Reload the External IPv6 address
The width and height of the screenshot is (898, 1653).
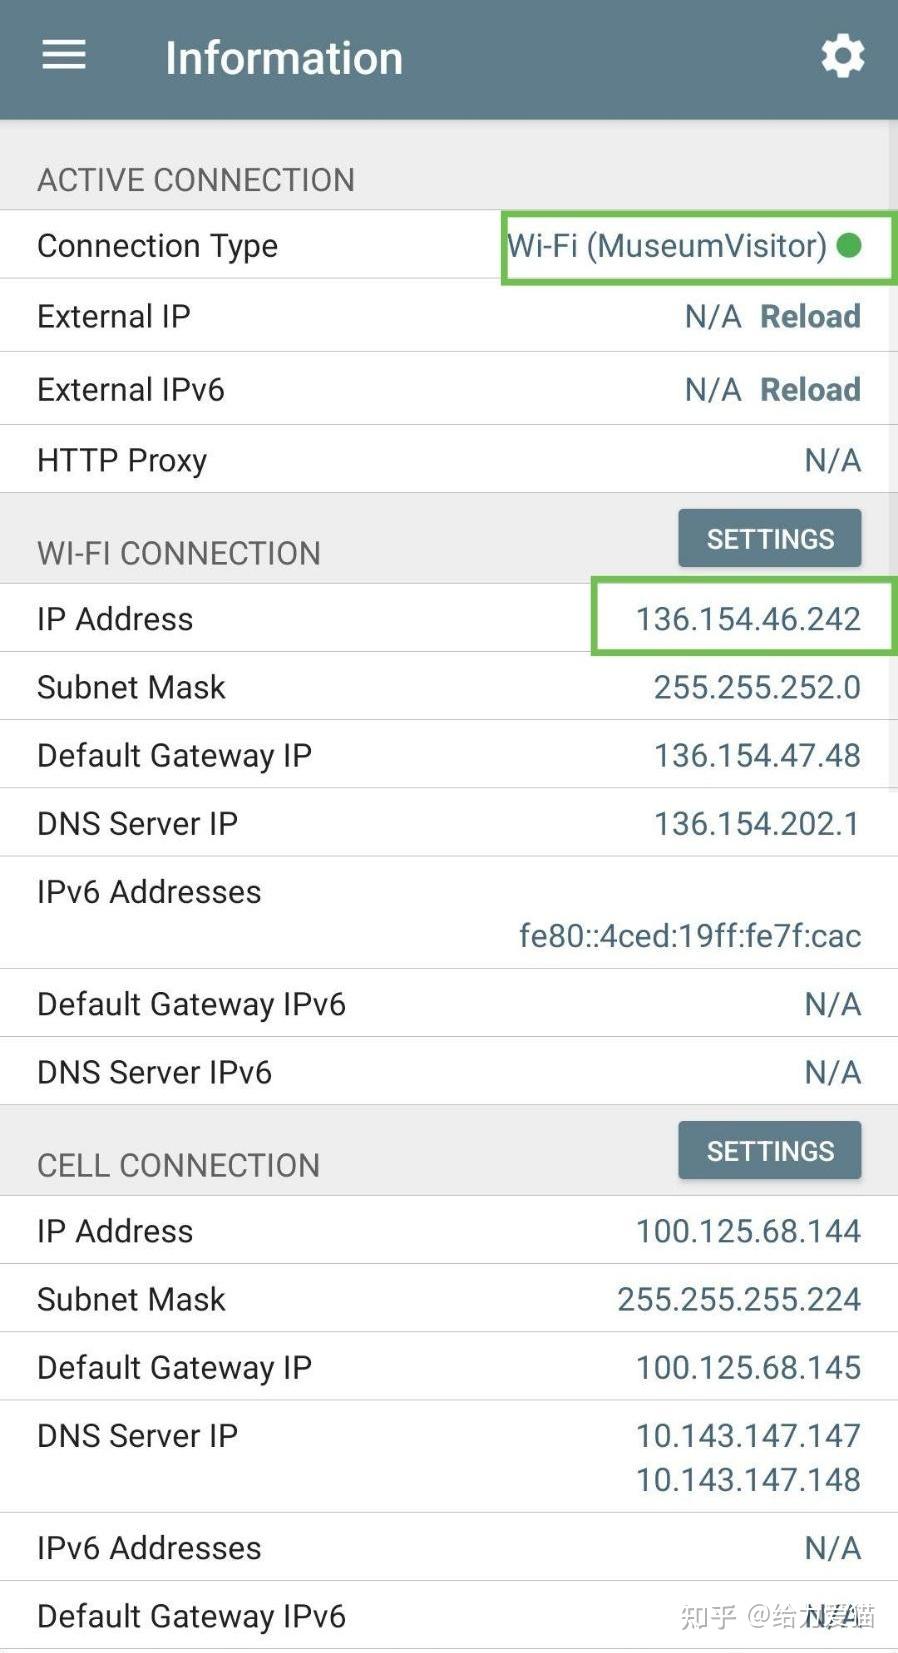click(810, 389)
